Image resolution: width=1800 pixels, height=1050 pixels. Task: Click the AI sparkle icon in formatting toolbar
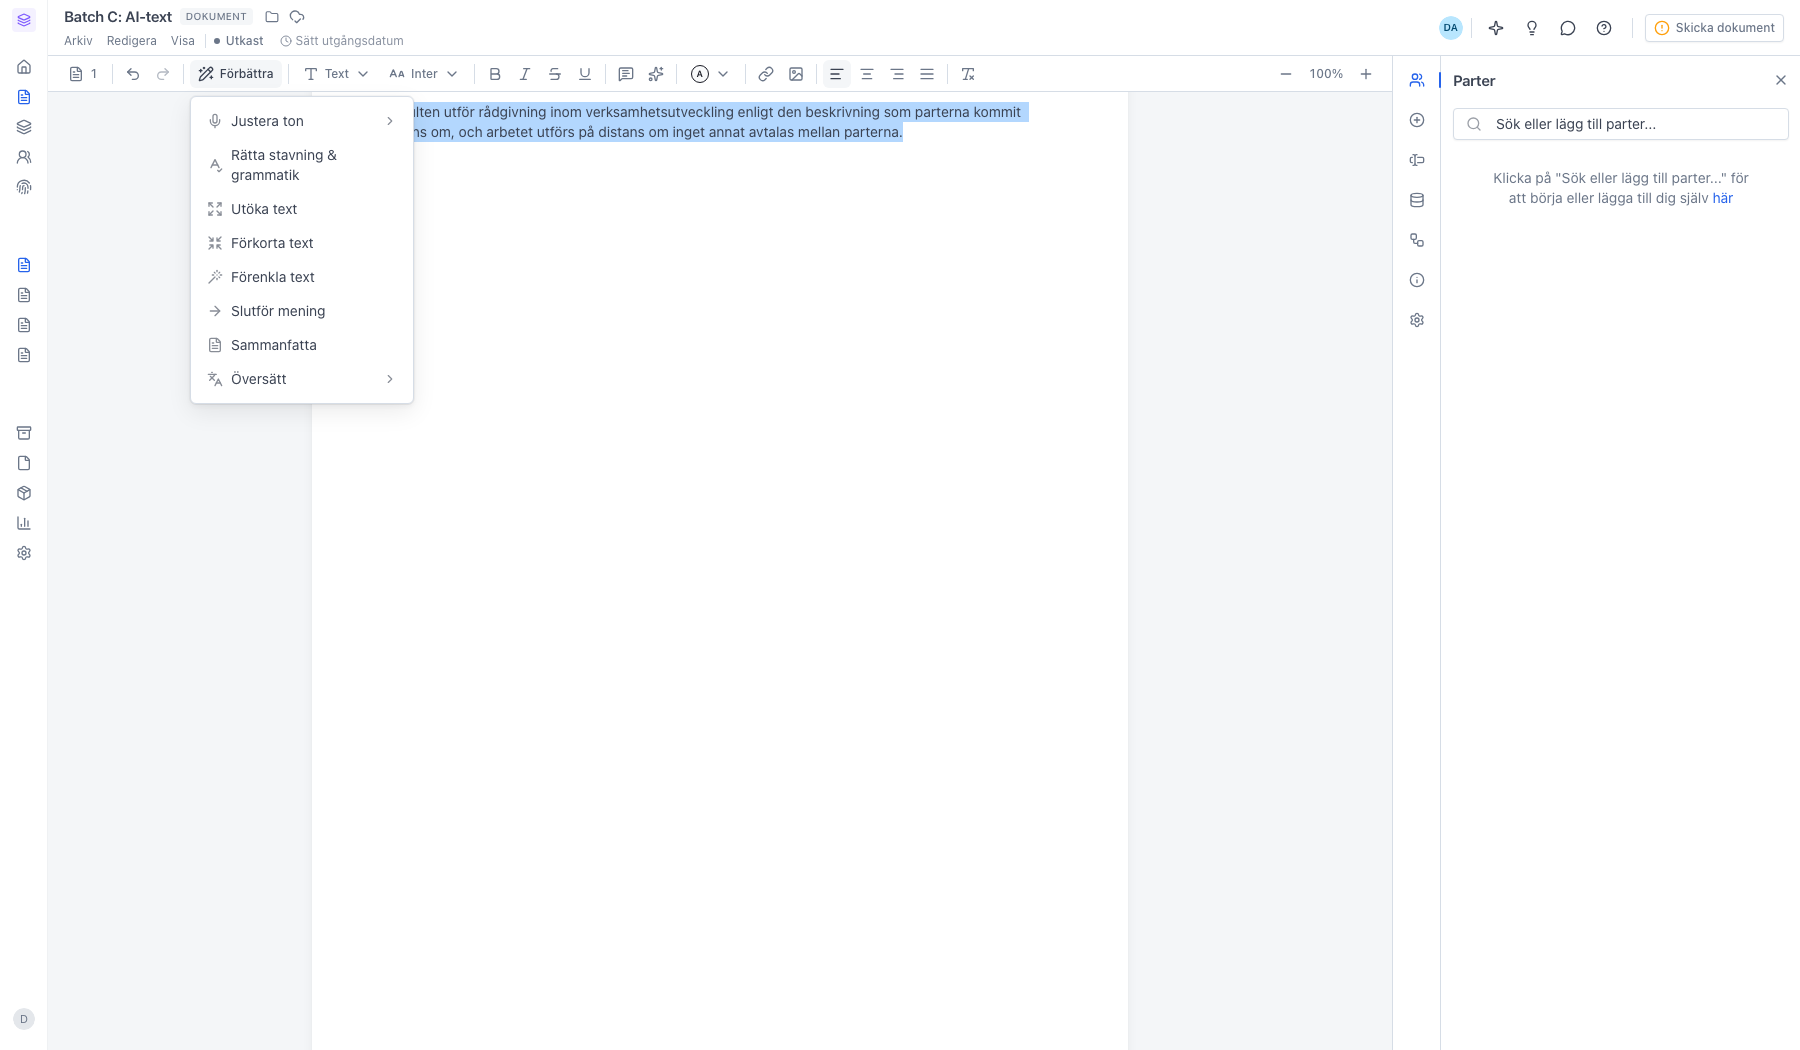tap(656, 74)
